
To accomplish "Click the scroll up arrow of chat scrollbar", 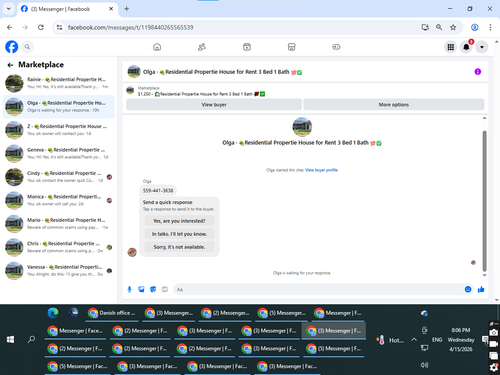I will (484, 118).
